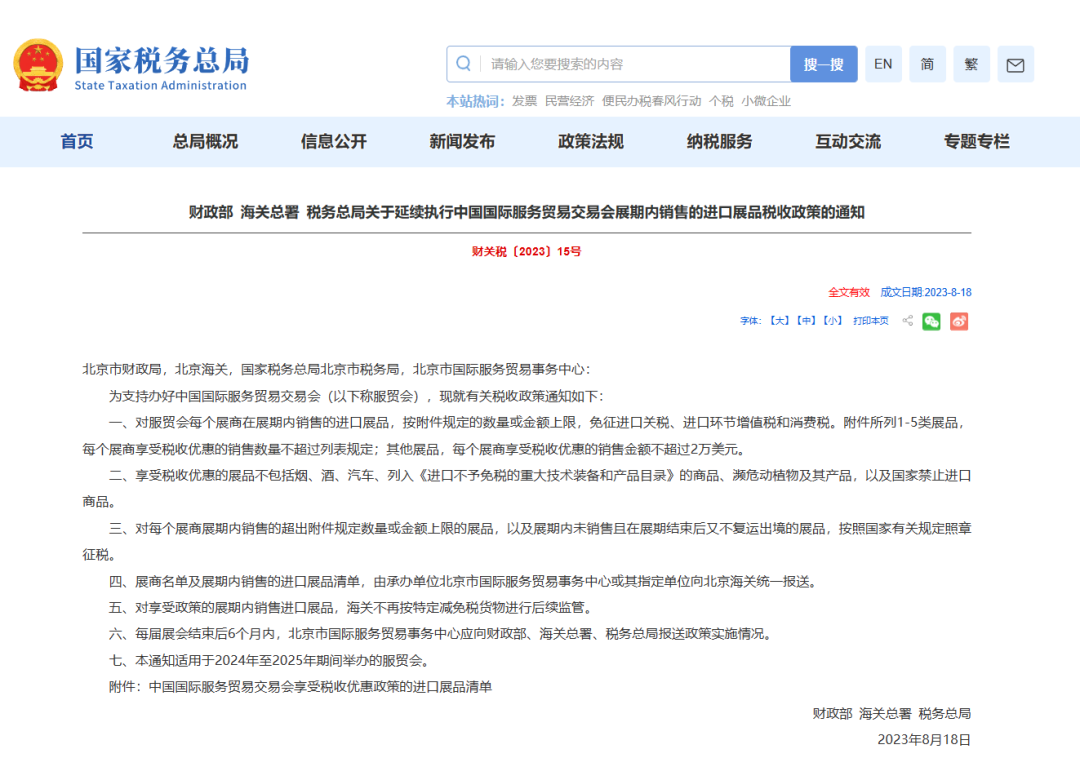Viewport: 1080px width, 758px height.
Task: Click the 全文有效 validity status label
Action: pyautogui.click(x=849, y=293)
